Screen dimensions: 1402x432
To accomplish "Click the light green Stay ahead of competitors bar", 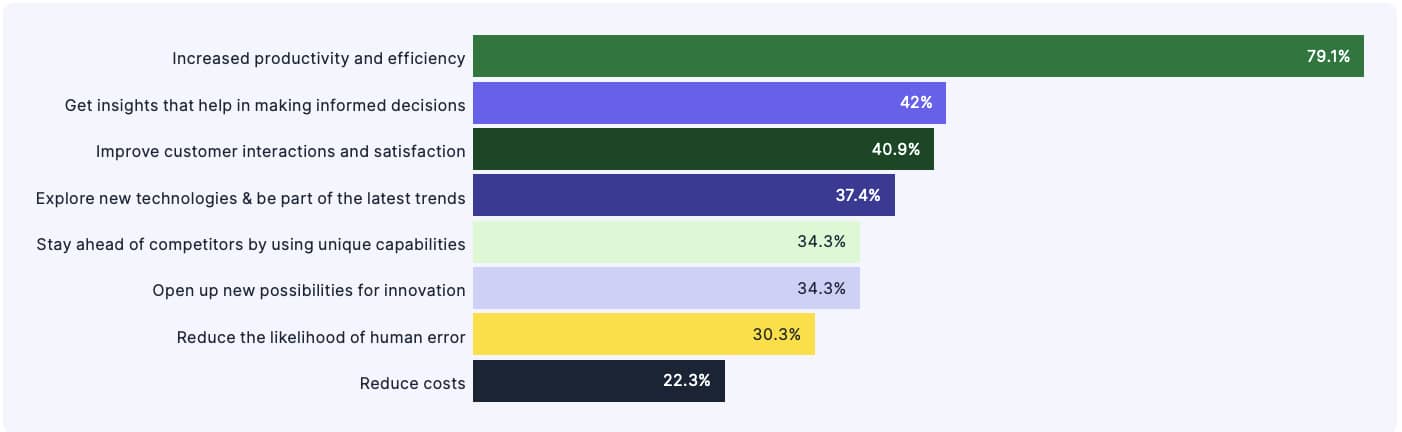I will (630, 242).
